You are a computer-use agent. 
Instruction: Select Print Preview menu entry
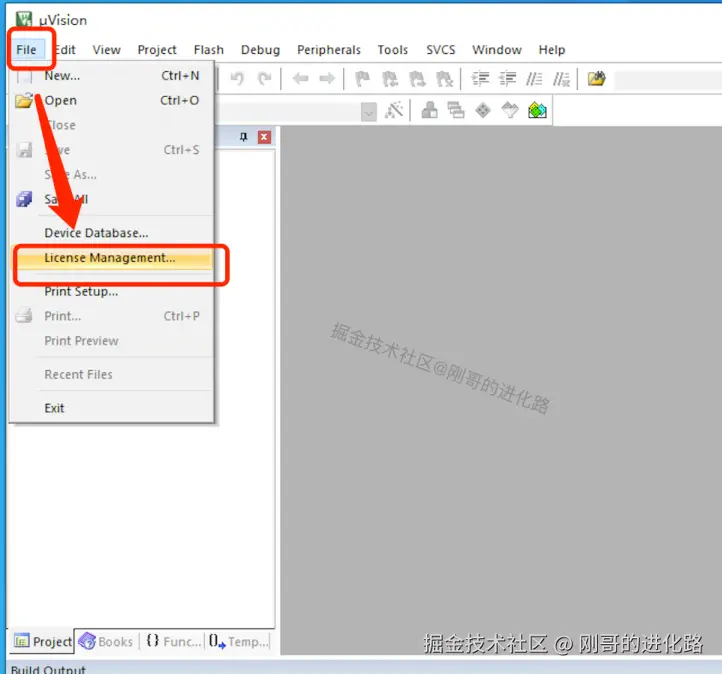pos(112,341)
